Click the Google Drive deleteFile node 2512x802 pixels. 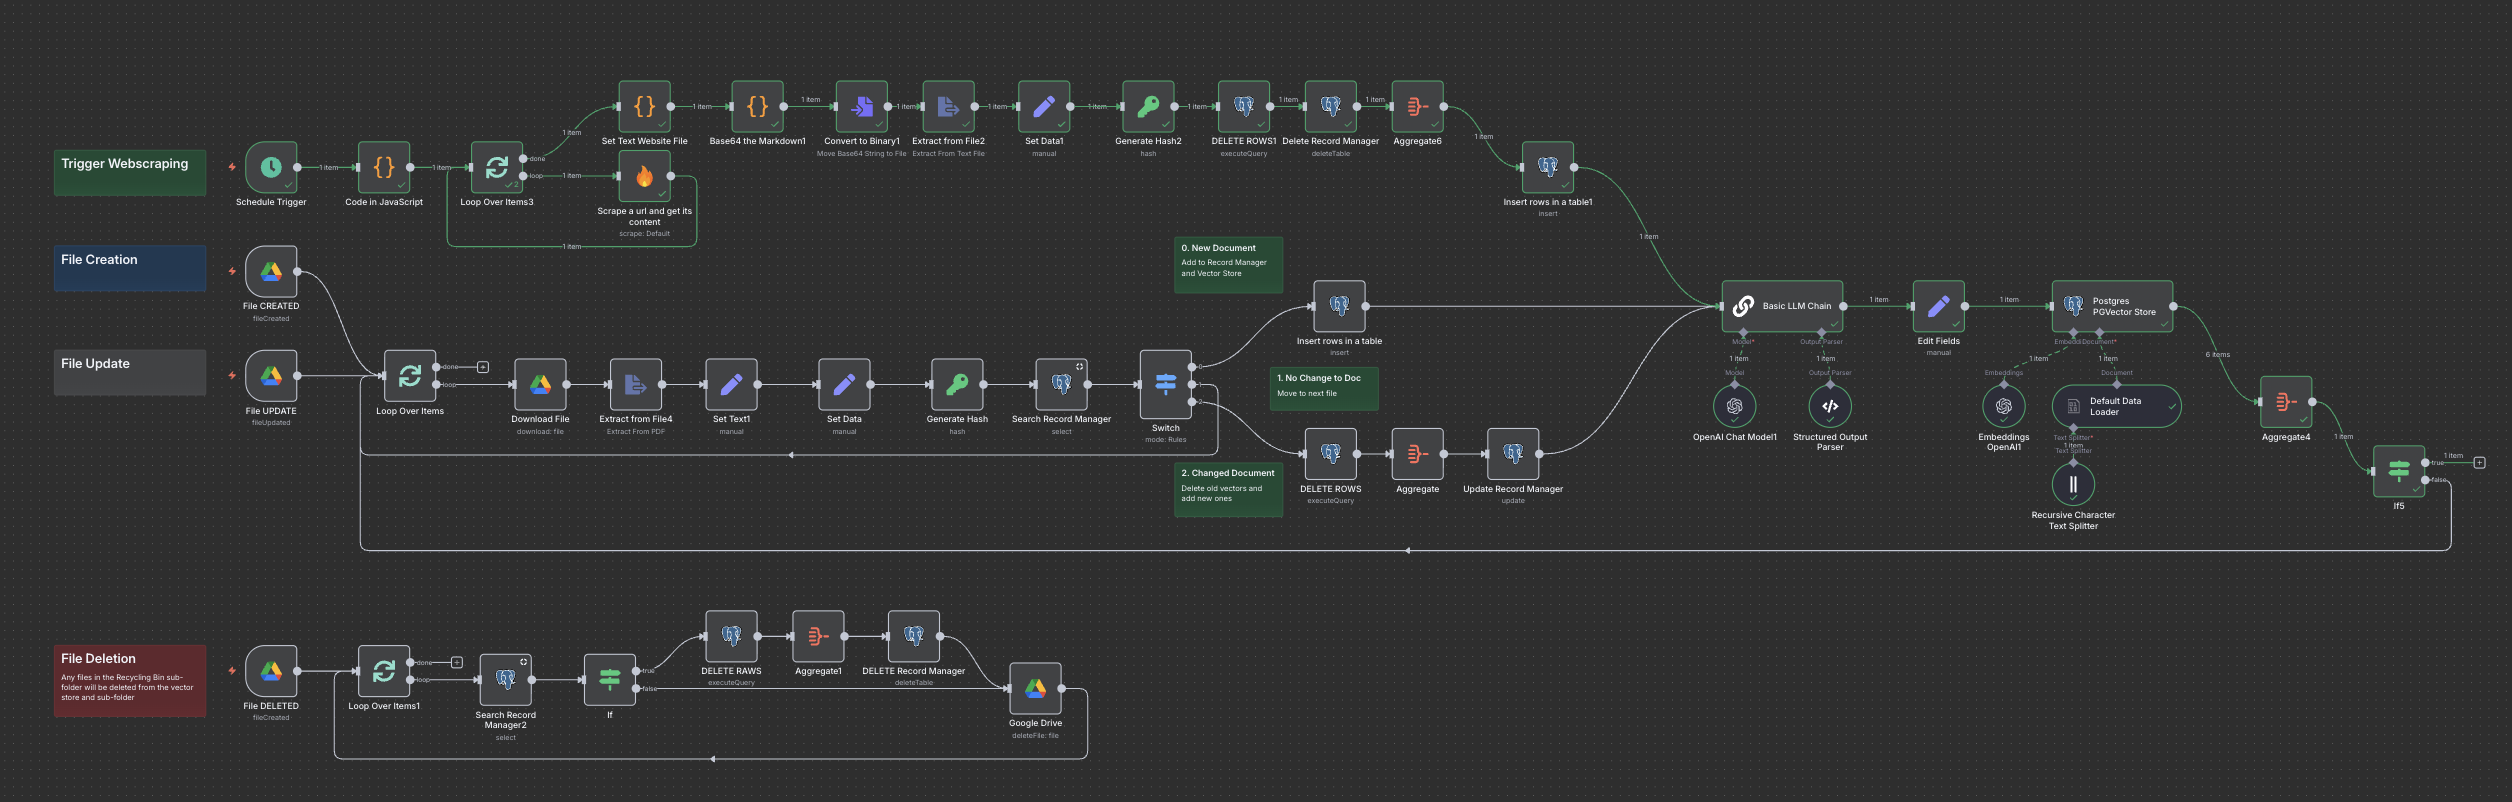click(x=1035, y=688)
